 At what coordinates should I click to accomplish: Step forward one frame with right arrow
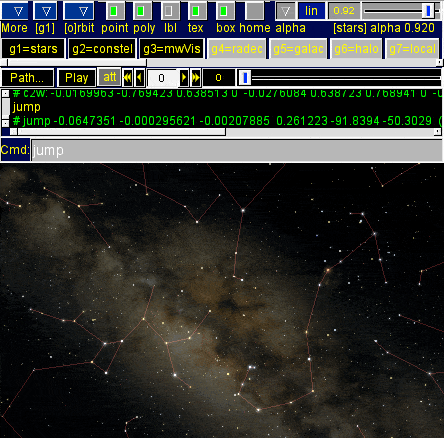click(x=184, y=78)
